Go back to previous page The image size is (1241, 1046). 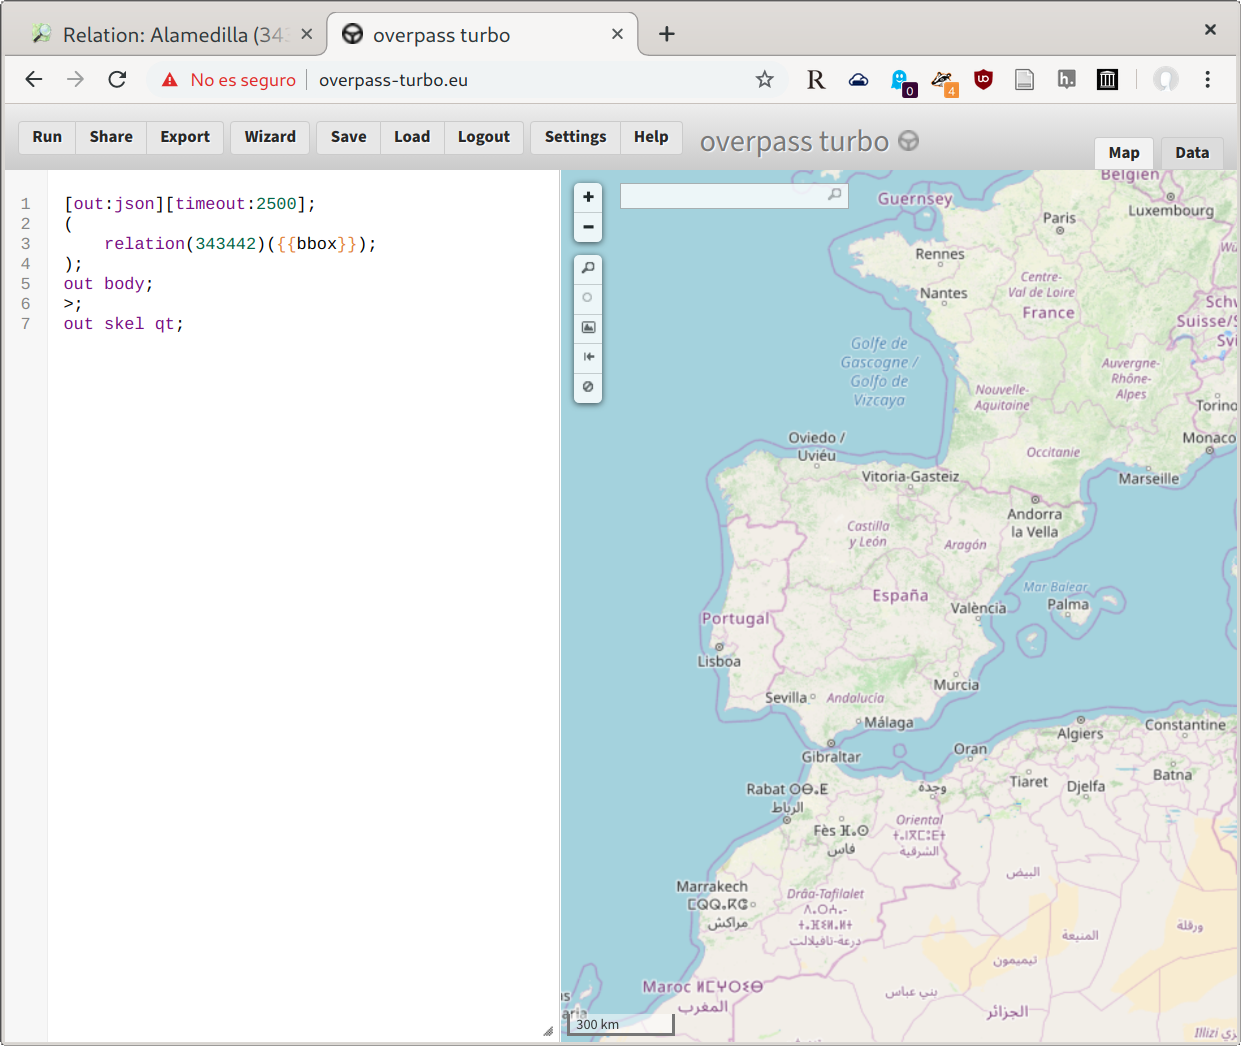pos(34,79)
